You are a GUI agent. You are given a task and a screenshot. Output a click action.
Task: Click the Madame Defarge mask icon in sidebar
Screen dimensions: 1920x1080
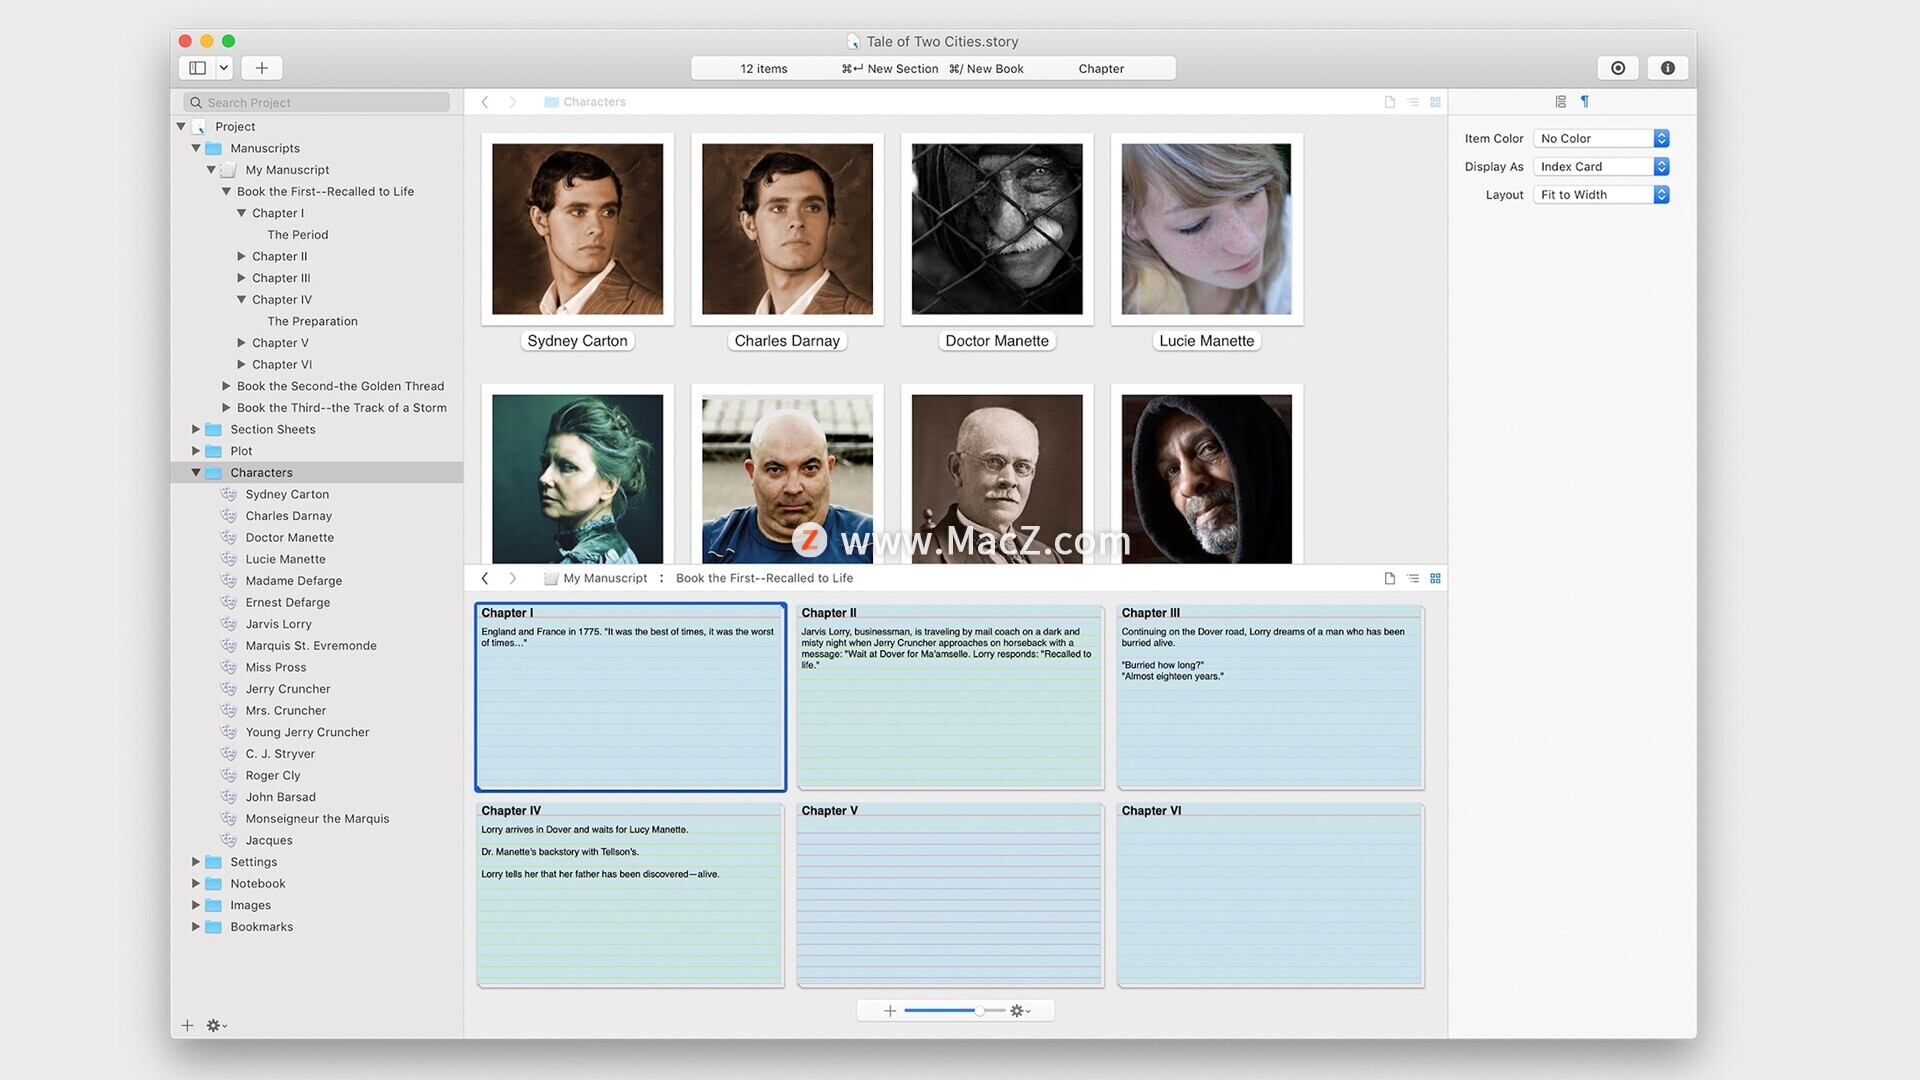pyautogui.click(x=229, y=581)
